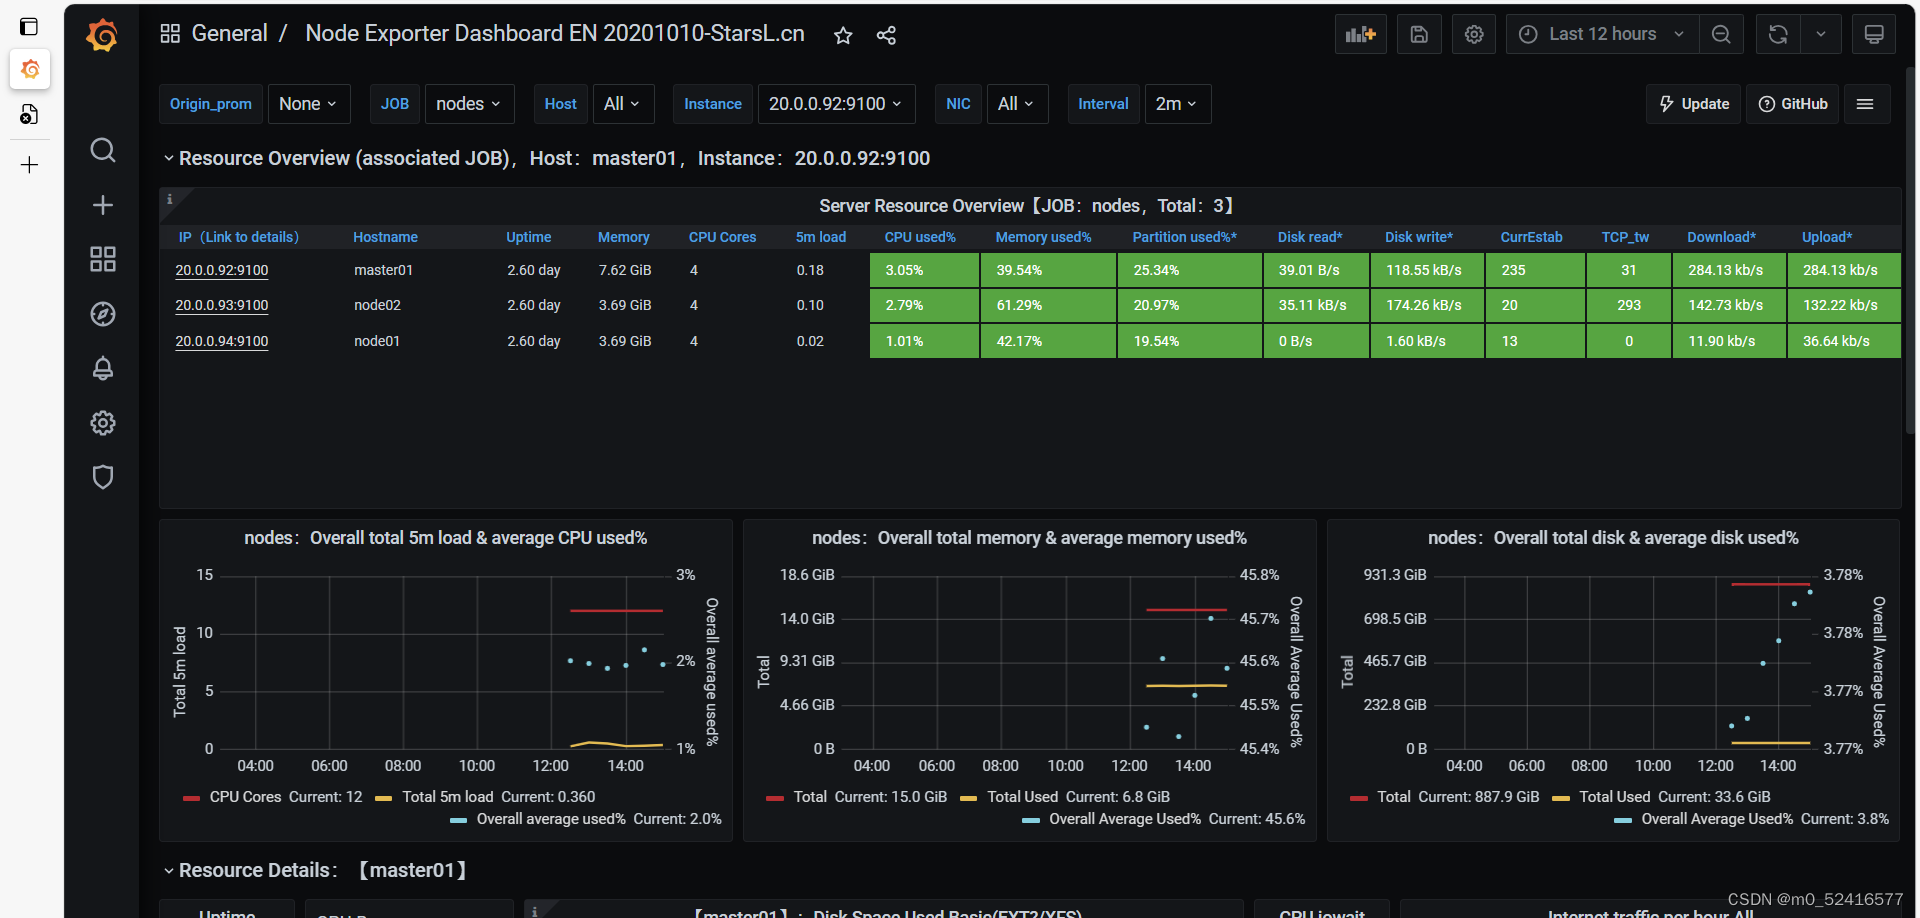Share the dashboard via share icon
The width and height of the screenshot is (1920, 918).
click(x=886, y=35)
